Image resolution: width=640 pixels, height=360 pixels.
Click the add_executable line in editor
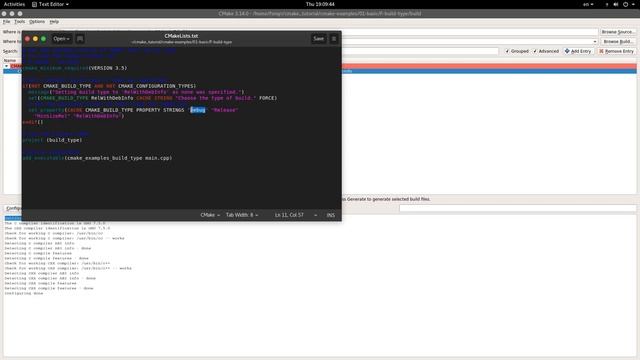coord(97,158)
